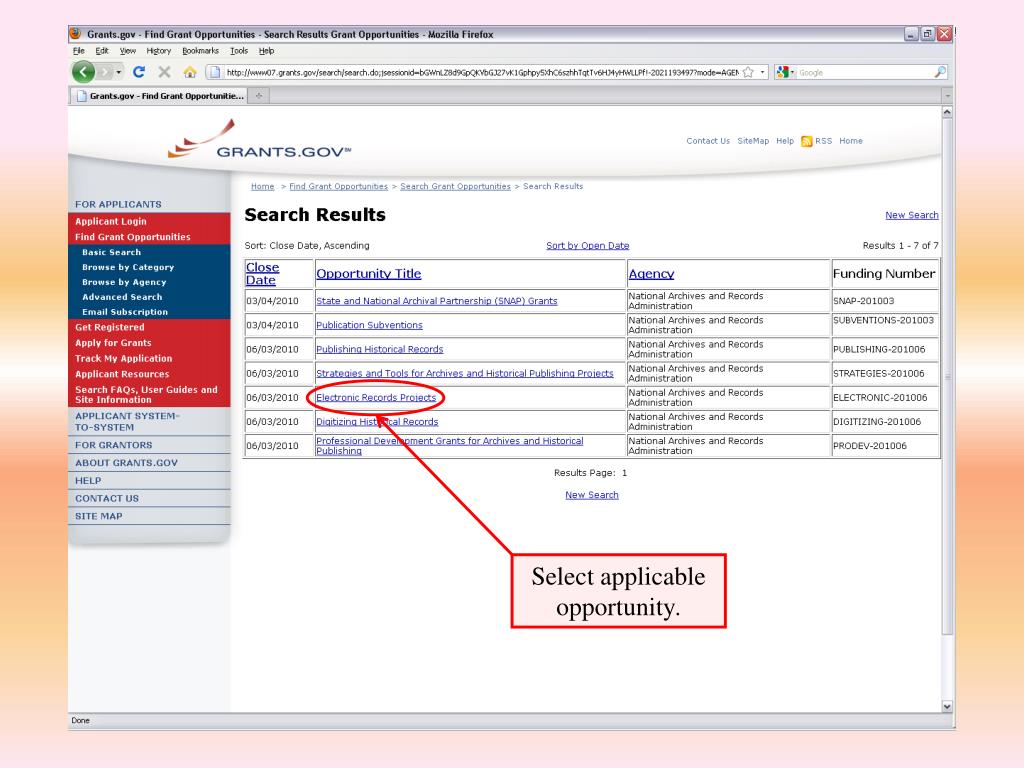Open the History menu
The height and width of the screenshot is (768, 1024).
pos(159,51)
